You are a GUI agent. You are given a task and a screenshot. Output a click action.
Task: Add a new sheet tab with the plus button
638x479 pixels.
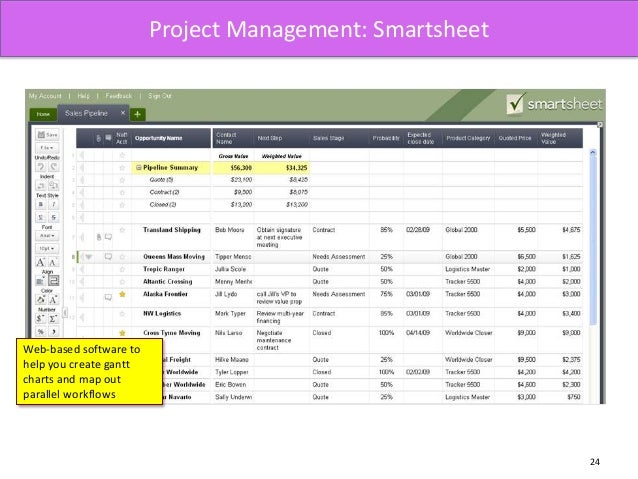138,114
